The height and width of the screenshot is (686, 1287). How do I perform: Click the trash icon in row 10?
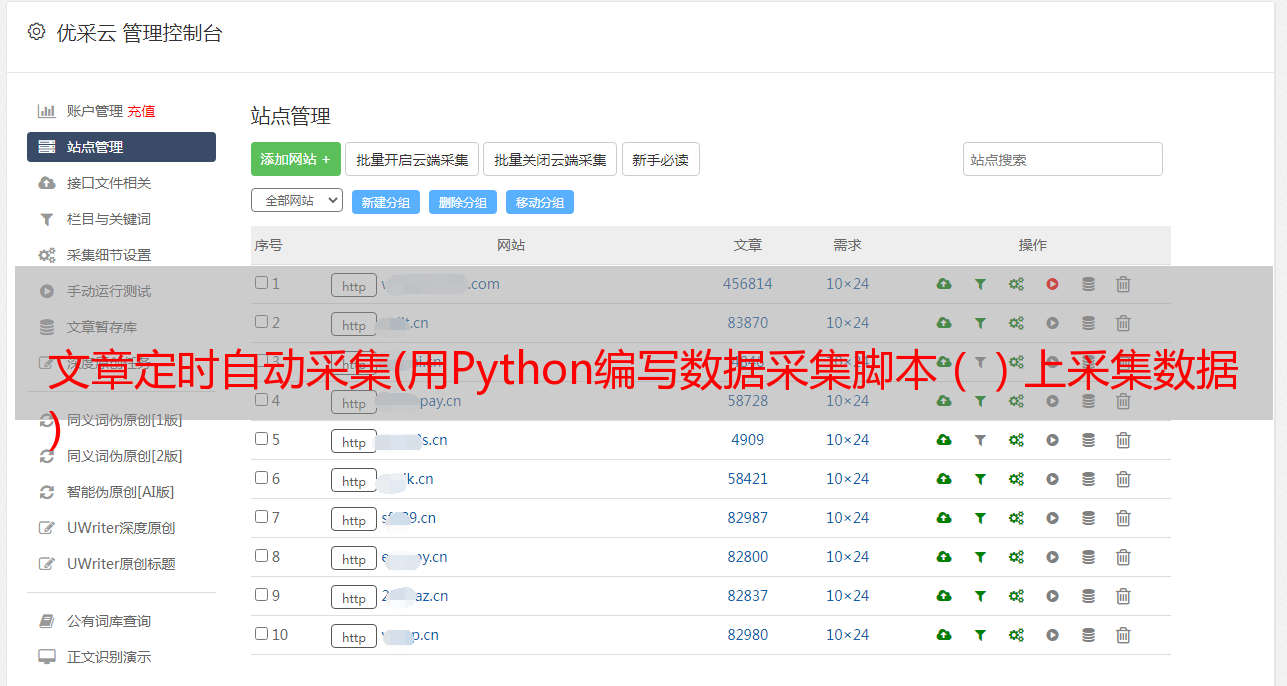pyautogui.click(x=1123, y=635)
